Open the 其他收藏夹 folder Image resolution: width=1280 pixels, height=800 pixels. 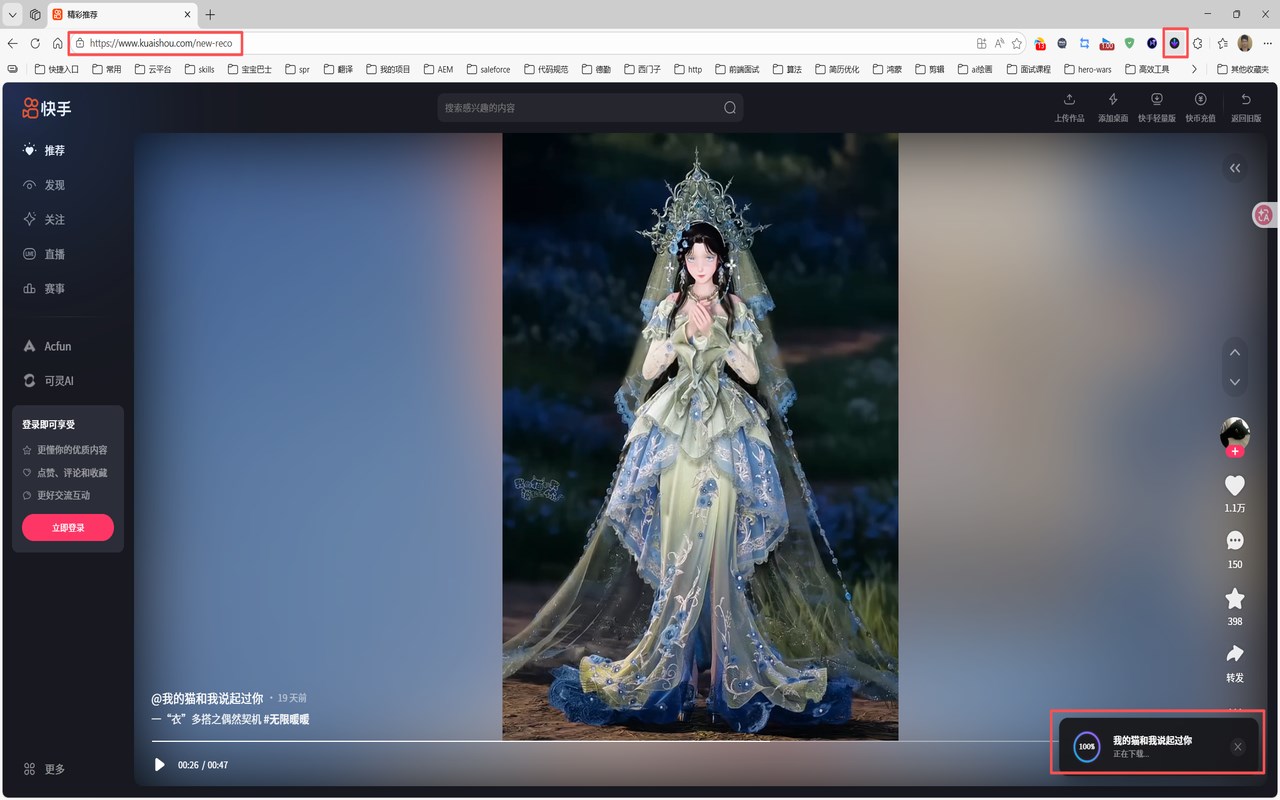click(x=1243, y=69)
